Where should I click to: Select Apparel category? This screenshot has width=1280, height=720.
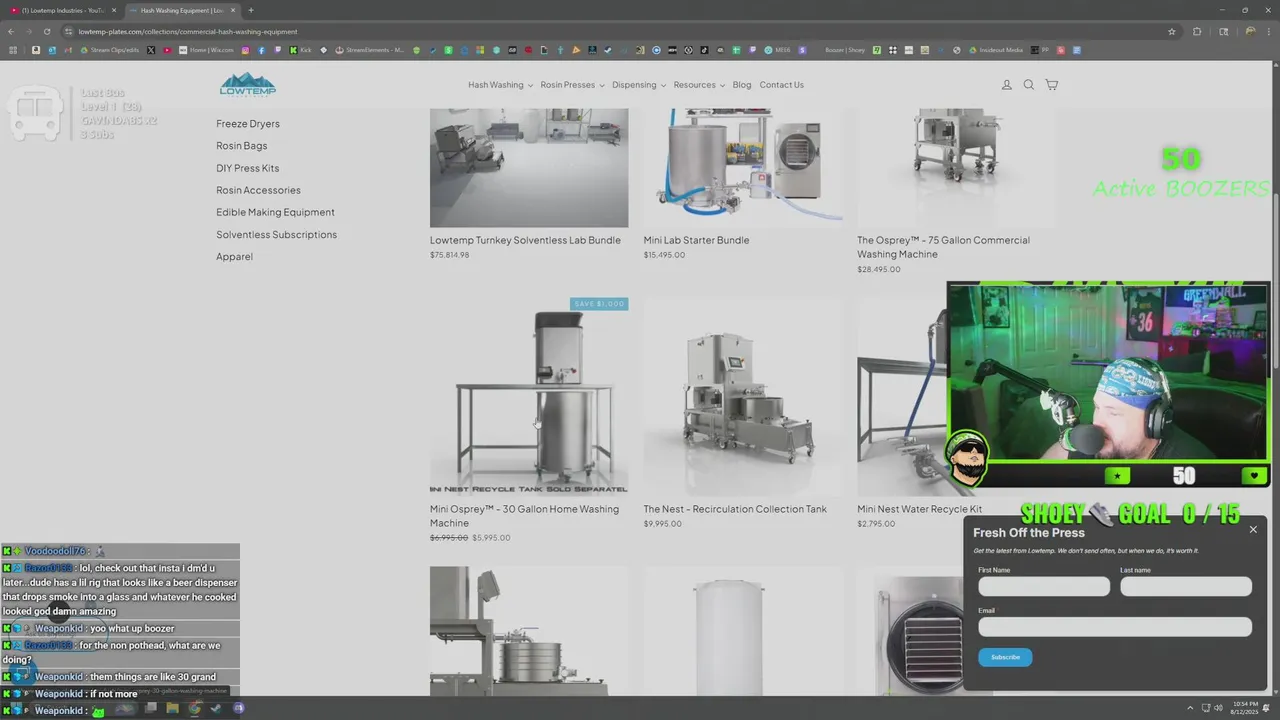tap(234, 256)
